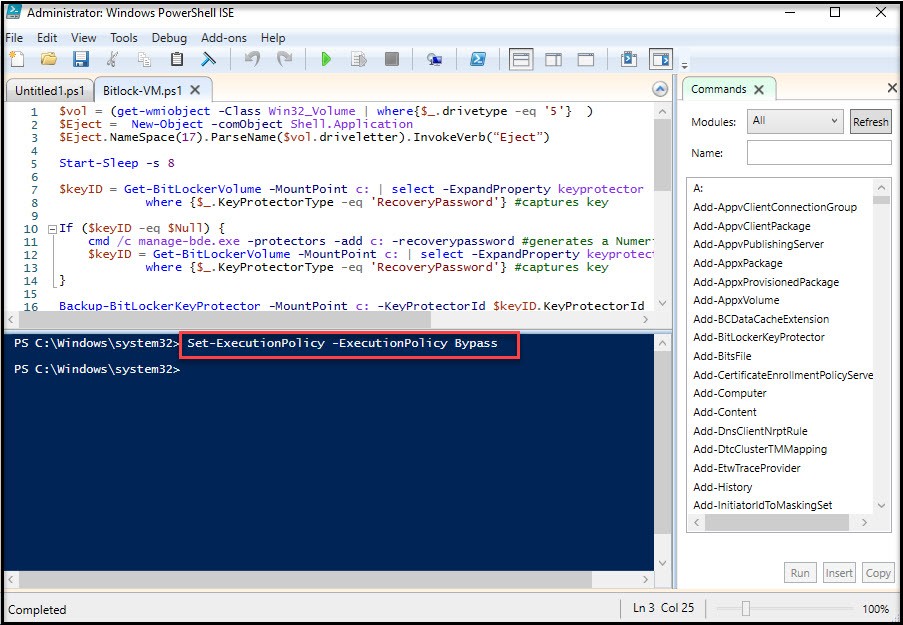Viewport: 903px width, 625px height.
Task: Open the Modules dropdown set to All
Action: (x=795, y=121)
